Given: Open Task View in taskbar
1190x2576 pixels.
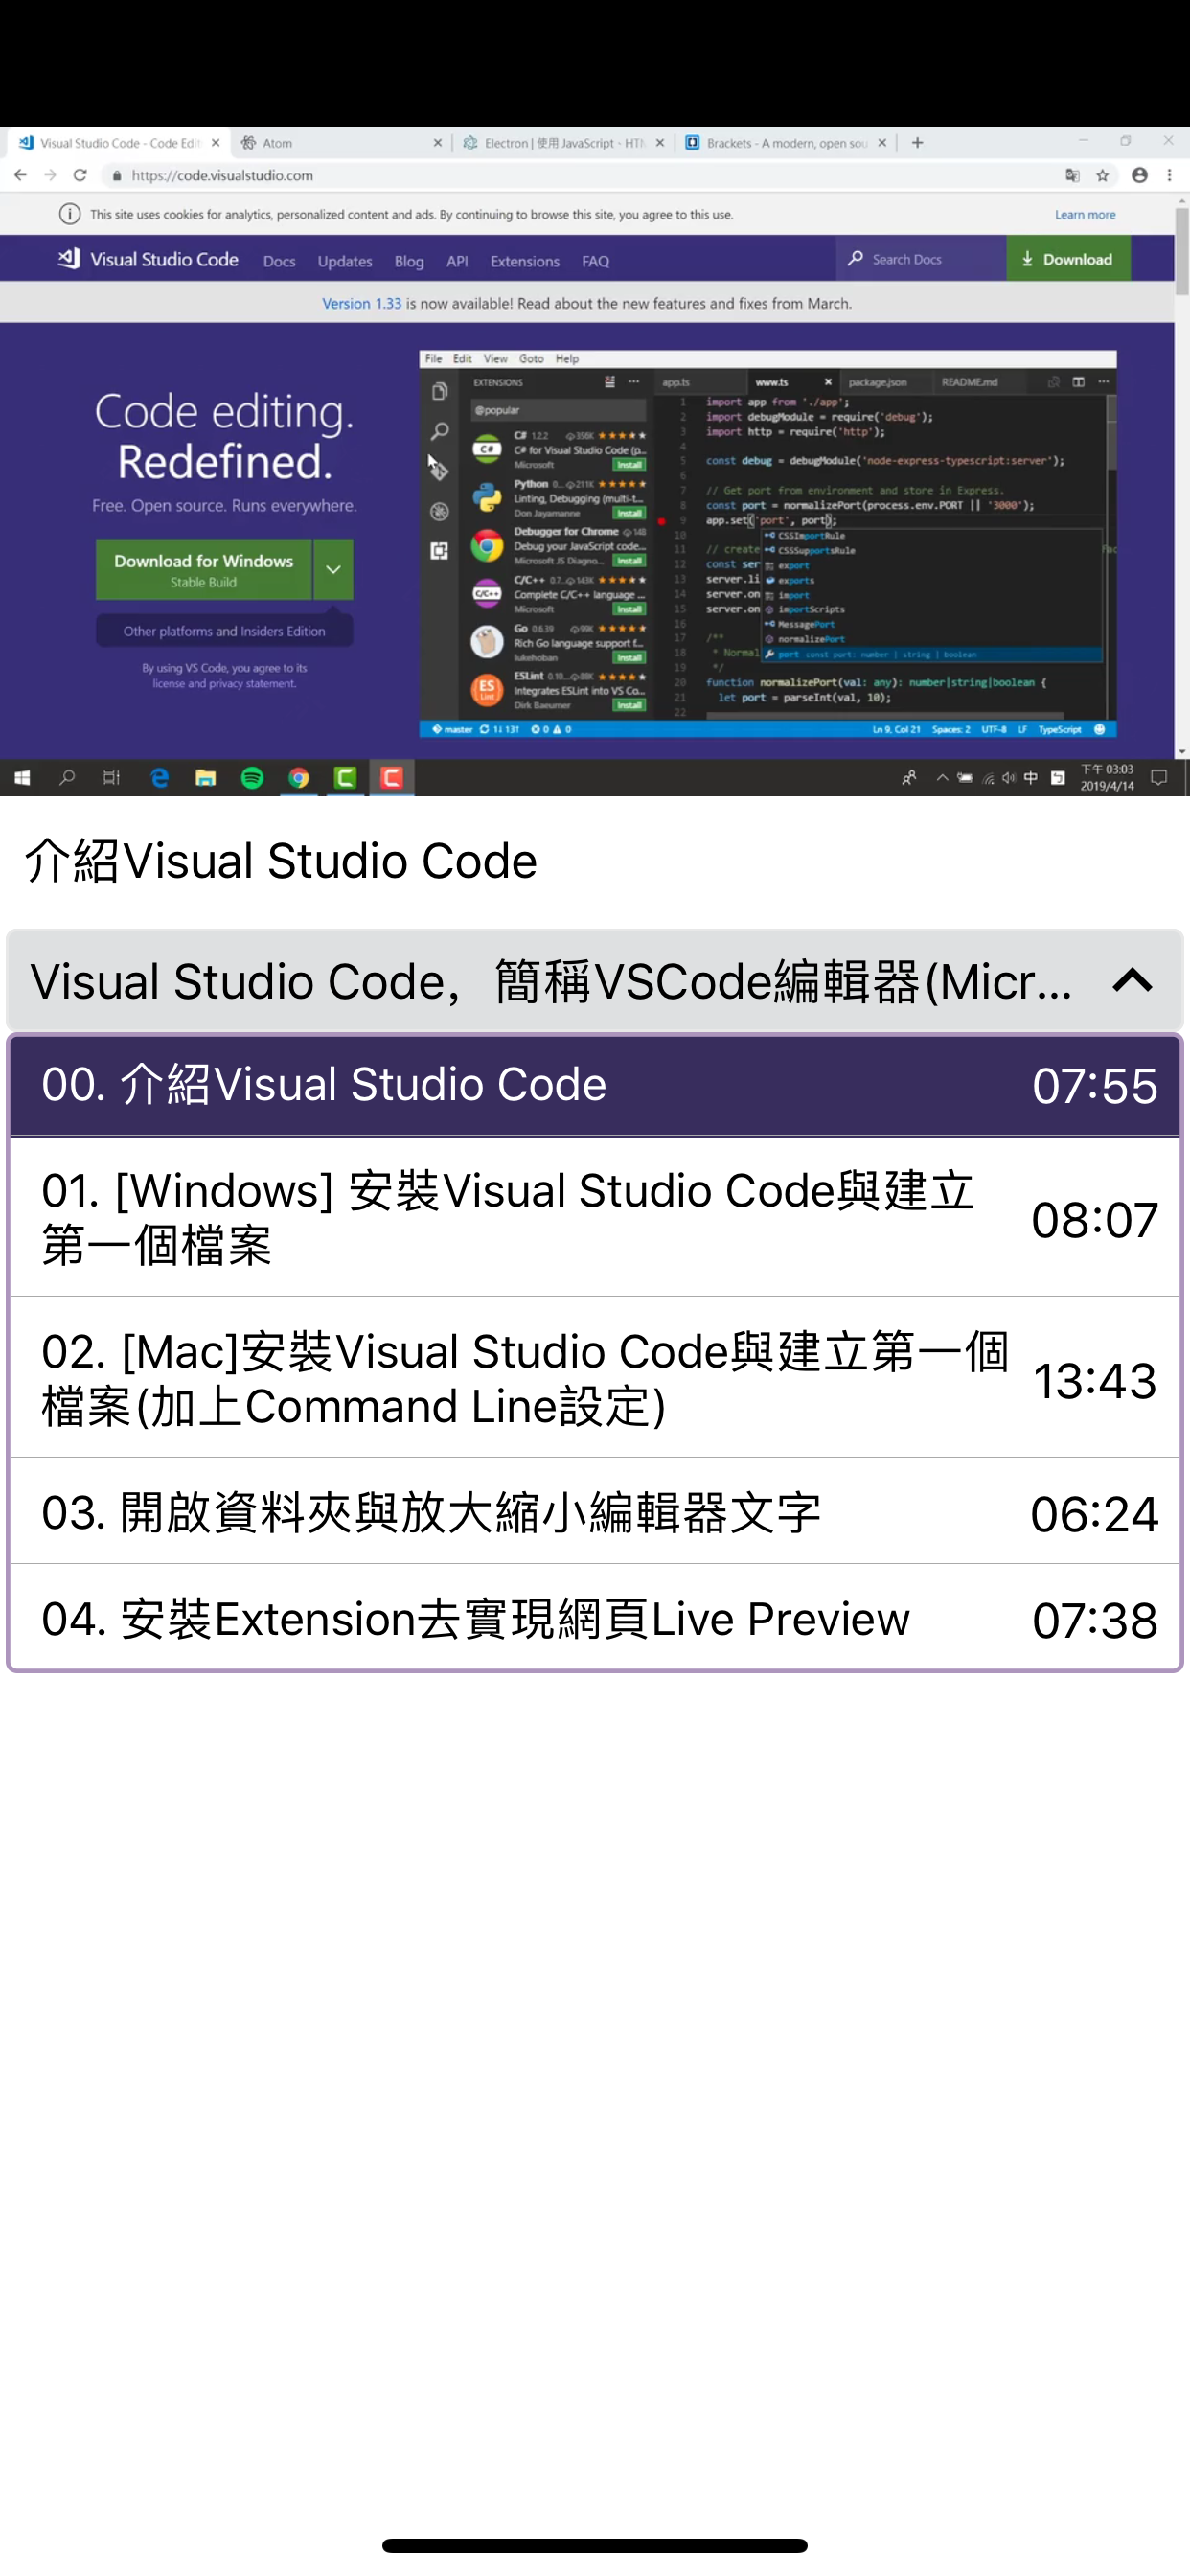Looking at the screenshot, I should [x=112, y=778].
